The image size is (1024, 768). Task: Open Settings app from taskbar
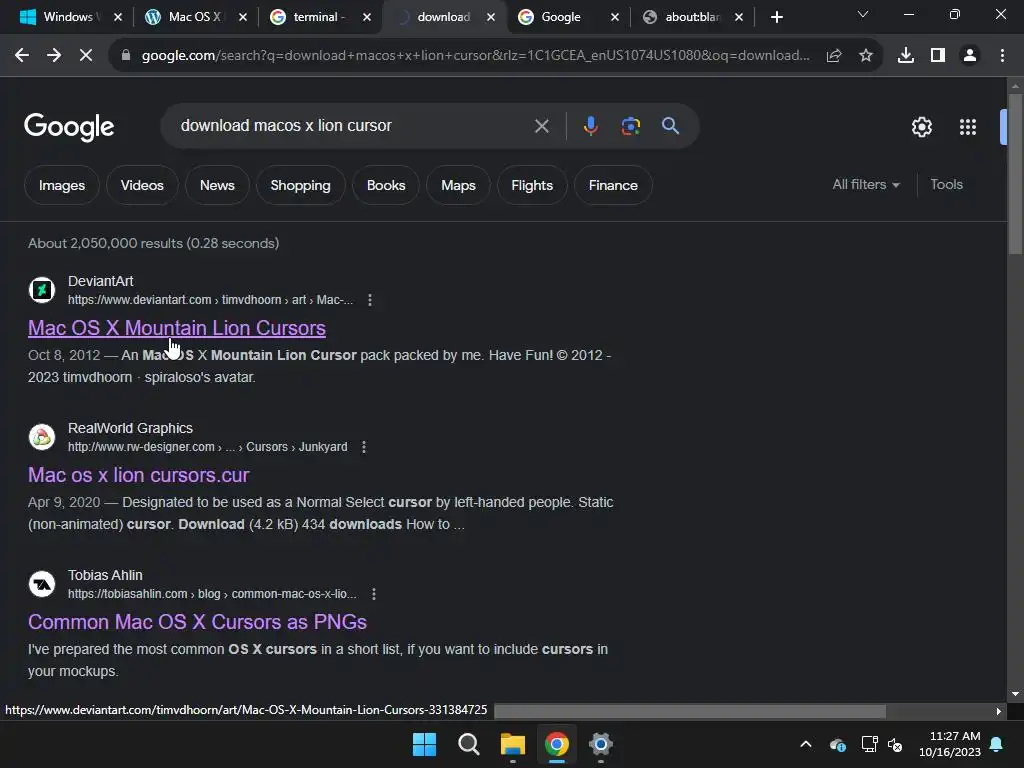pos(601,744)
